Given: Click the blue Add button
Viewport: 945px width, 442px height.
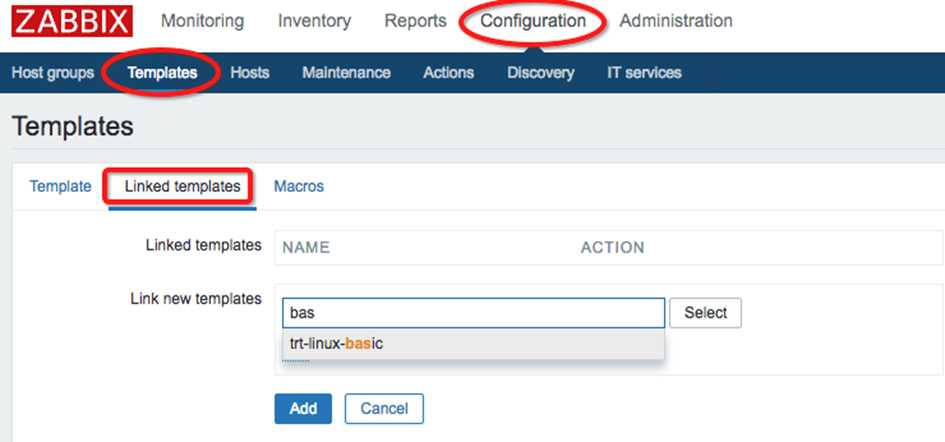Looking at the screenshot, I should pos(303,409).
